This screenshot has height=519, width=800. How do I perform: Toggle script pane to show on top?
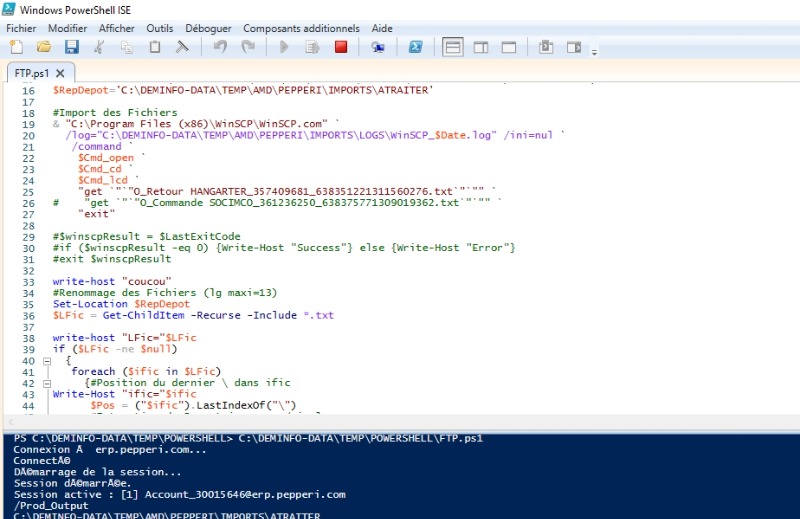click(x=453, y=47)
